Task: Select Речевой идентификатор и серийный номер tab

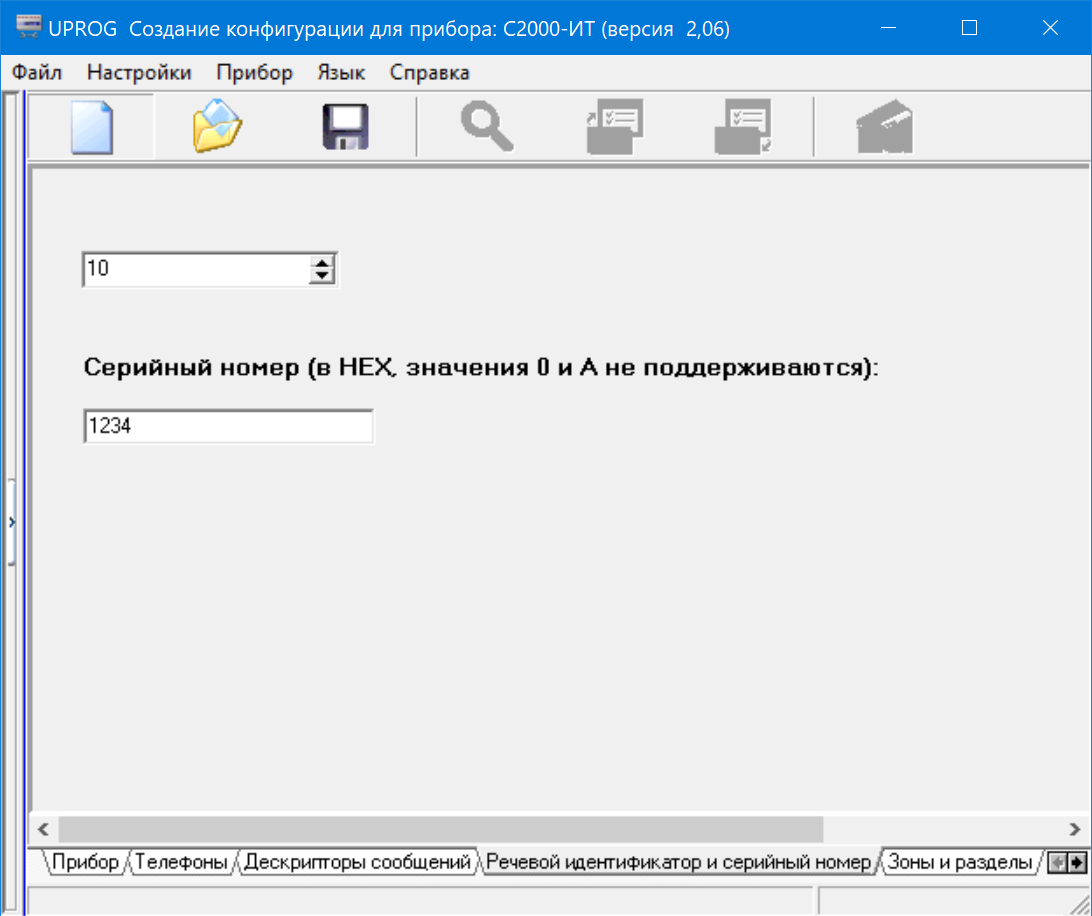Action: [678, 862]
